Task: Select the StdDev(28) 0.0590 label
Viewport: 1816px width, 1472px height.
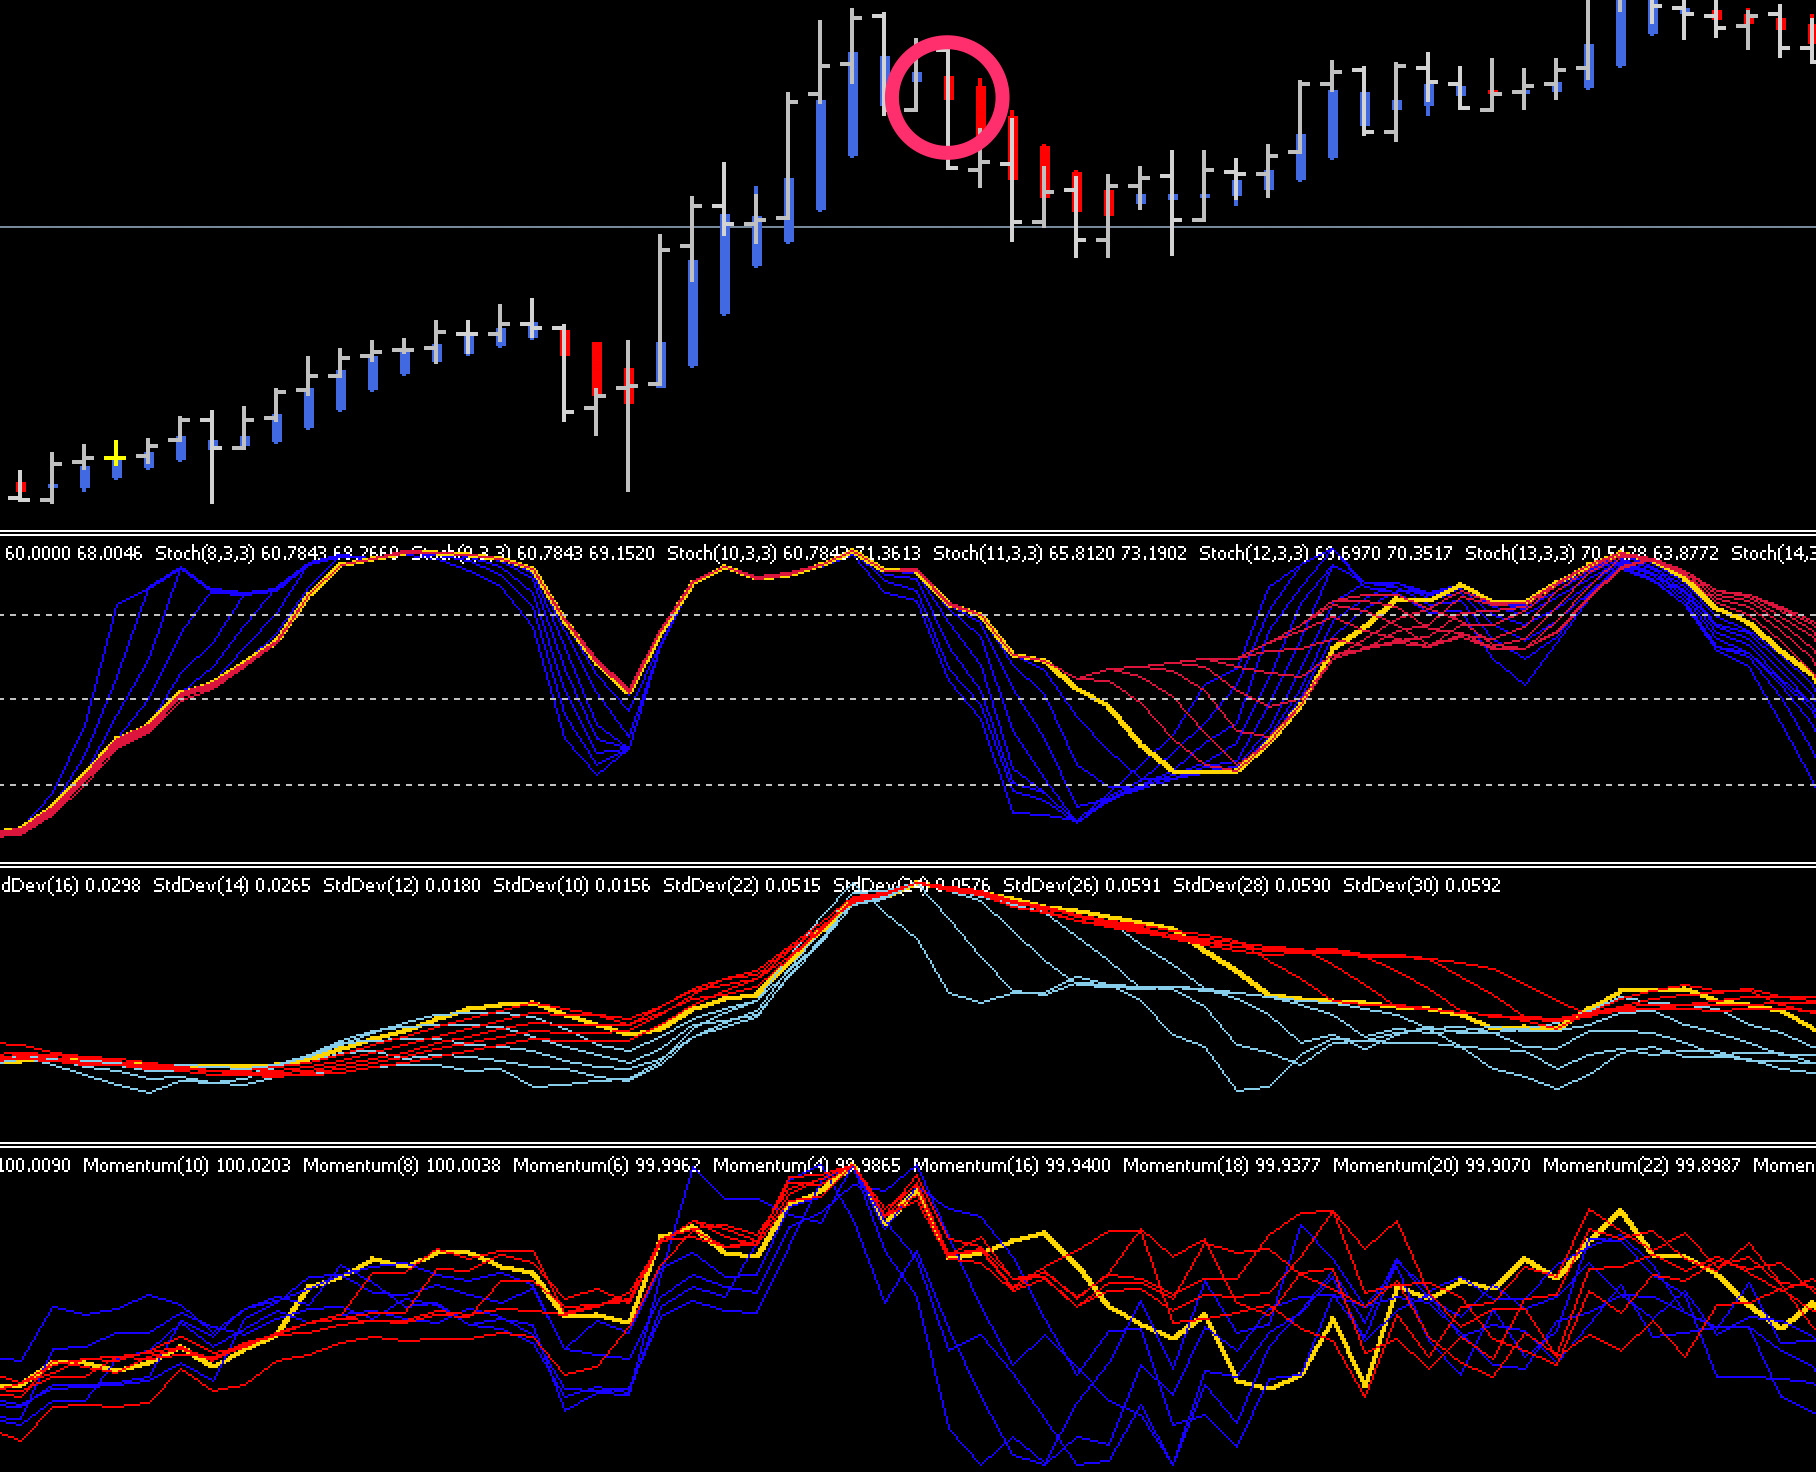Action: pyautogui.click(x=1252, y=885)
